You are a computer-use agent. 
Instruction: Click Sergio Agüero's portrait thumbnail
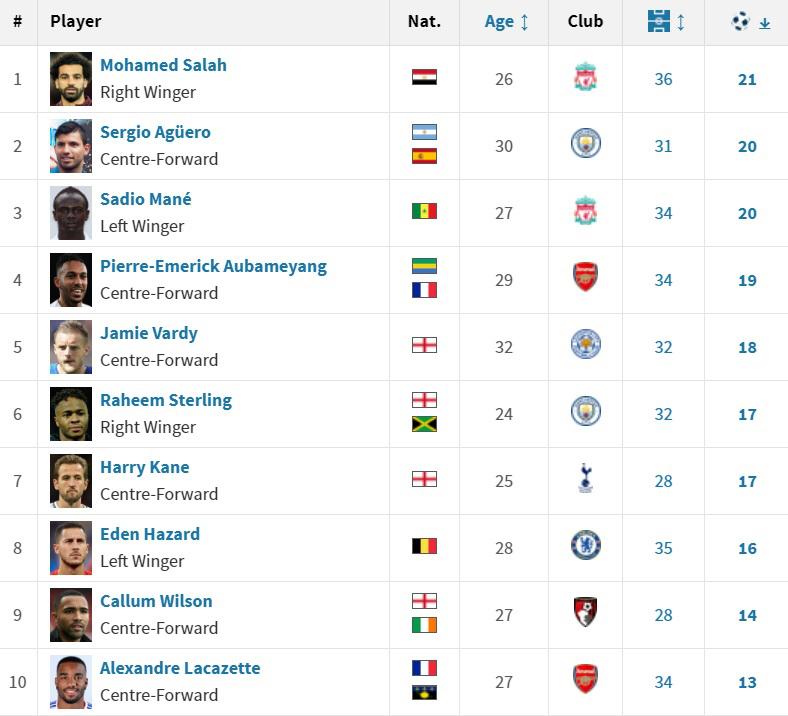[x=71, y=146]
